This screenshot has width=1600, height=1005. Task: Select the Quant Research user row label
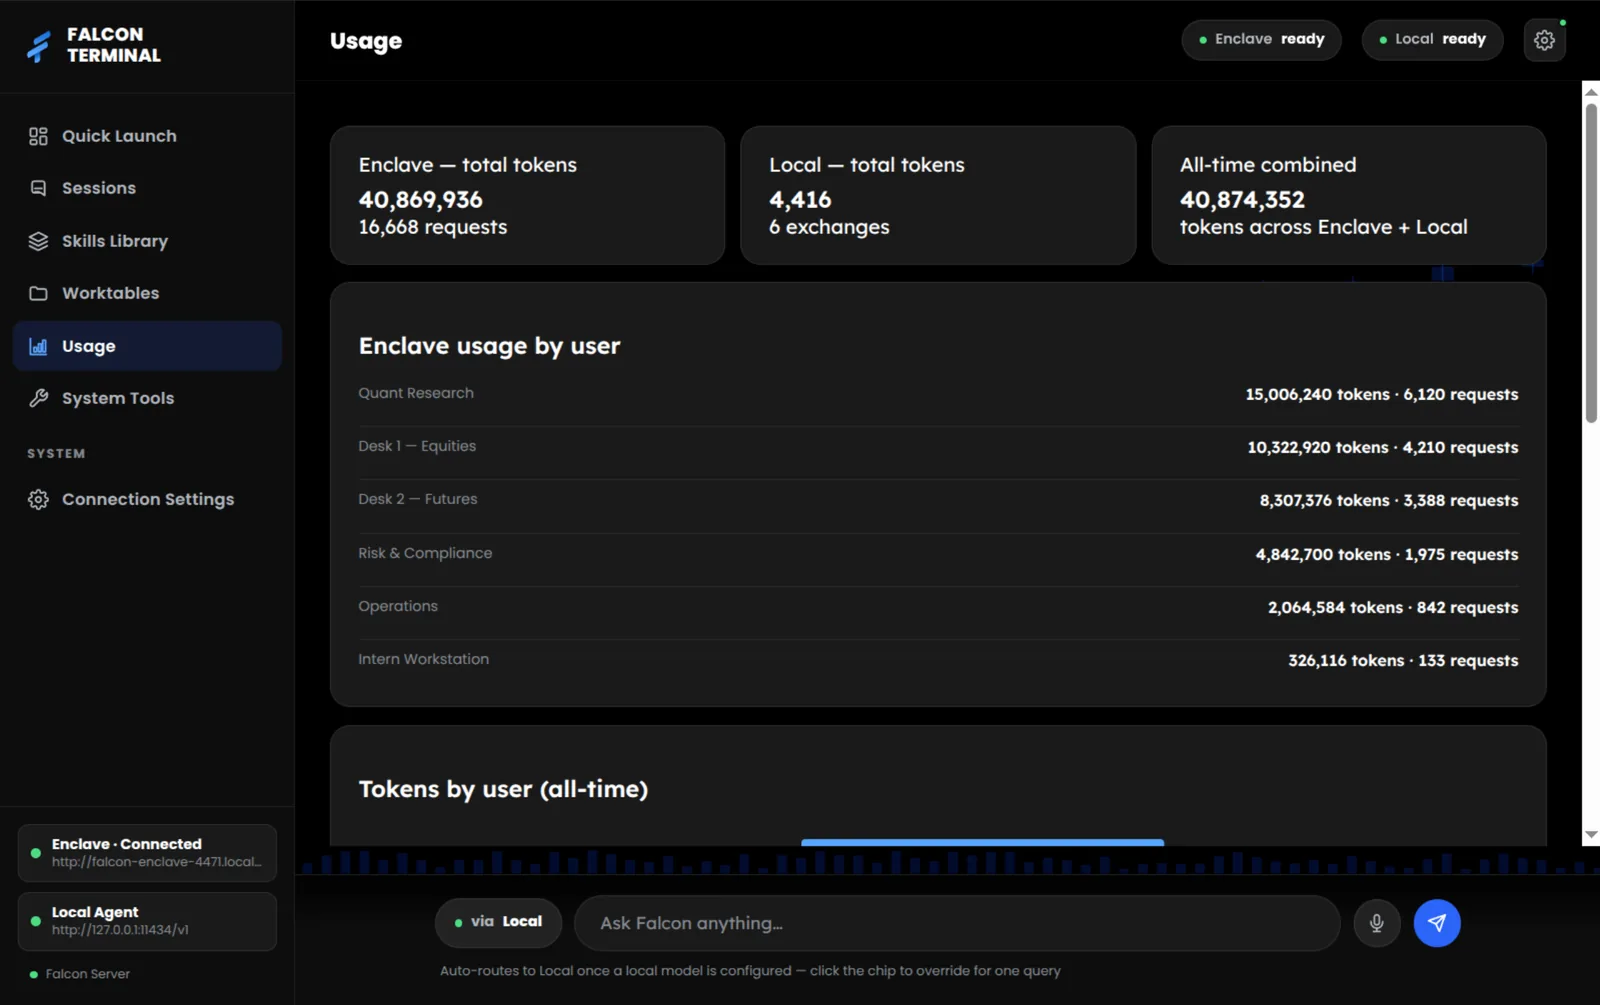click(416, 393)
